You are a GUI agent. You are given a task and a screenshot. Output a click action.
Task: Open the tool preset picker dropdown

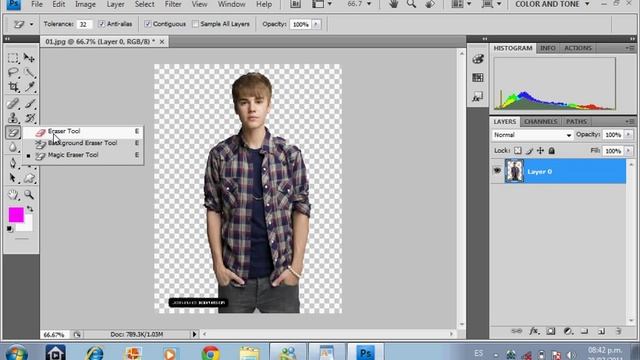coord(31,24)
